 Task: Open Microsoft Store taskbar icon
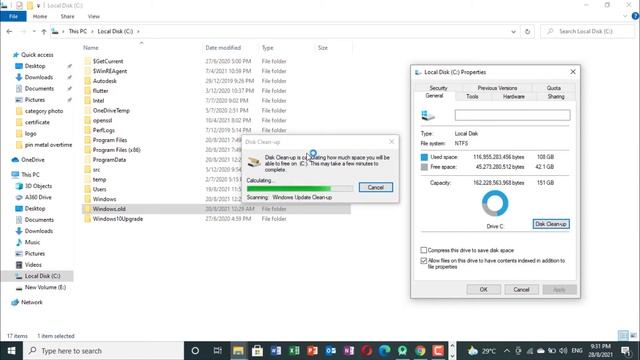[x=257, y=351]
